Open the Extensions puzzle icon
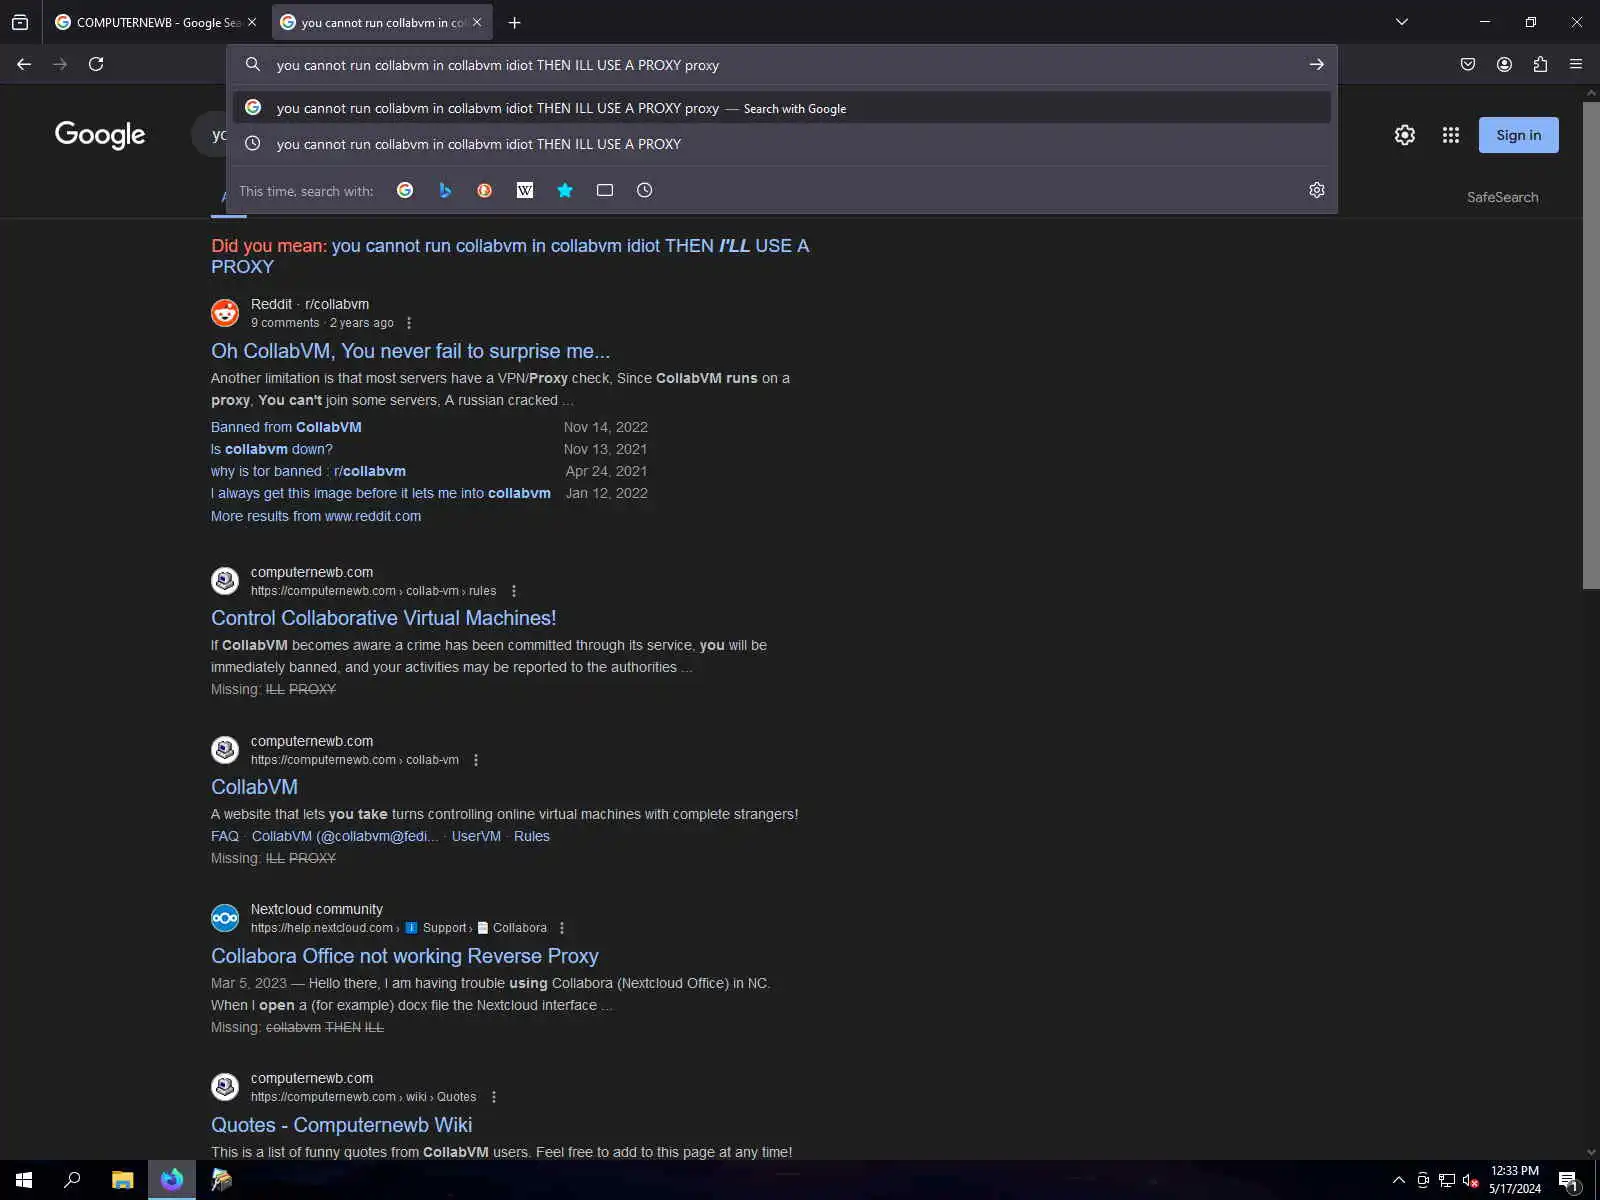This screenshot has height=1200, width=1600. 1540,64
